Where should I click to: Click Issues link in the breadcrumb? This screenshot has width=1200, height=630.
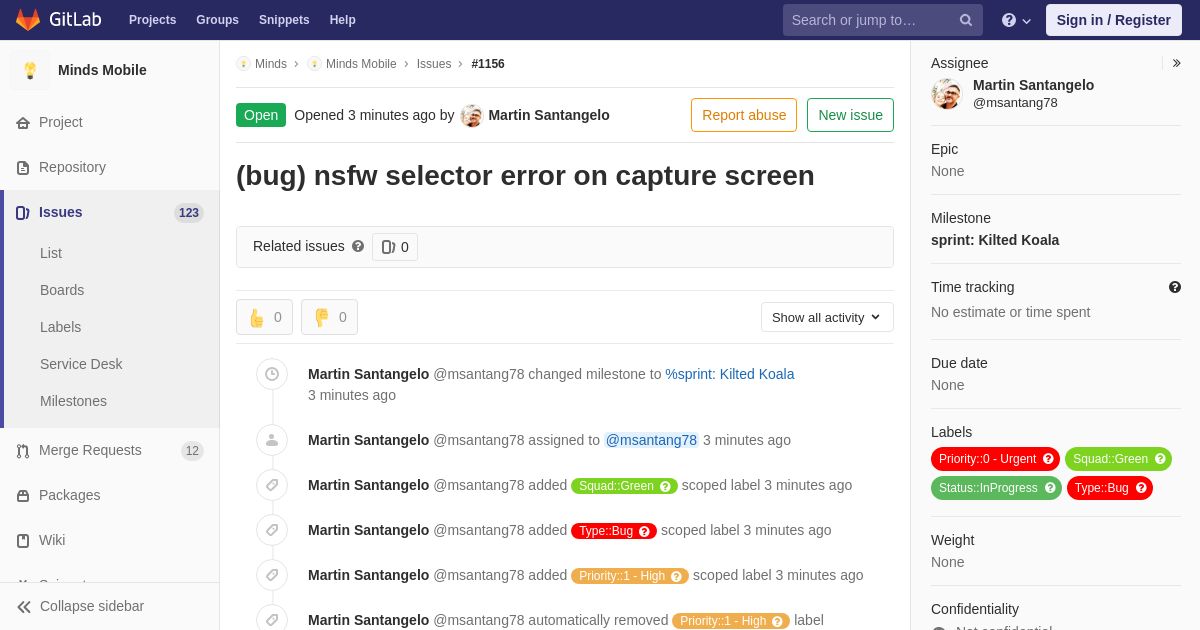click(434, 64)
